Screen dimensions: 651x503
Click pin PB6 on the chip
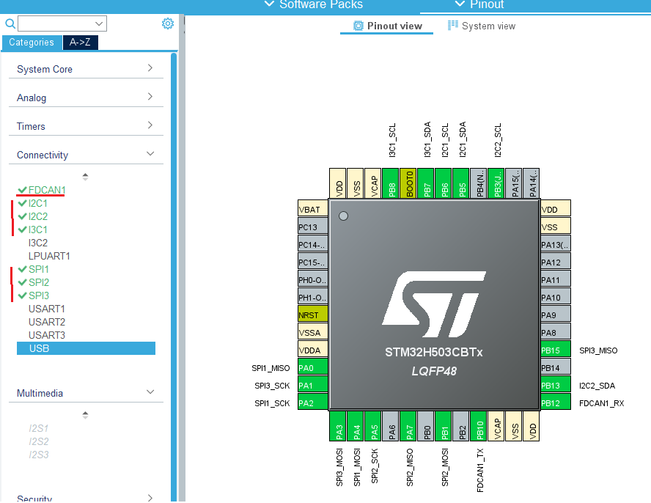click(x=443, y=183)
